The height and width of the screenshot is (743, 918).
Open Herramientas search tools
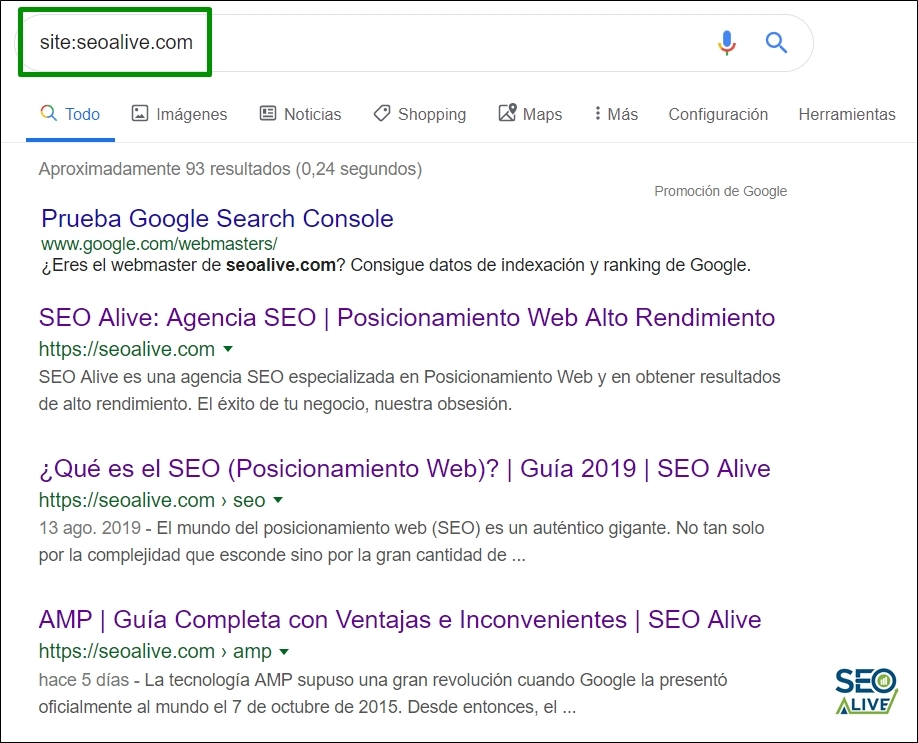846,113
